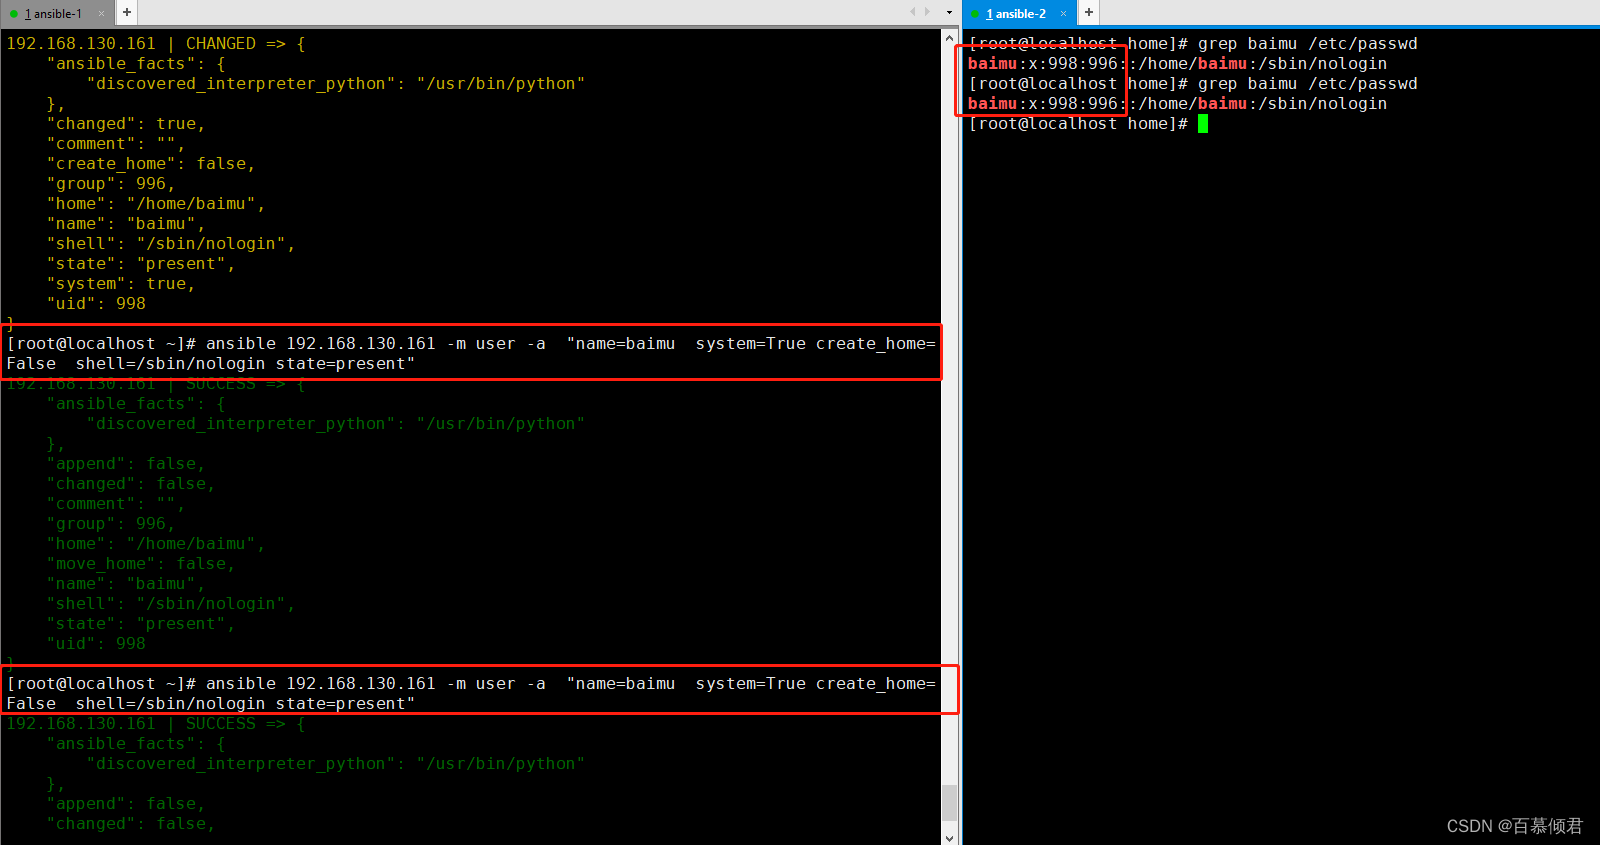
Task: Click the "create_home": false line
Action: 151,164
